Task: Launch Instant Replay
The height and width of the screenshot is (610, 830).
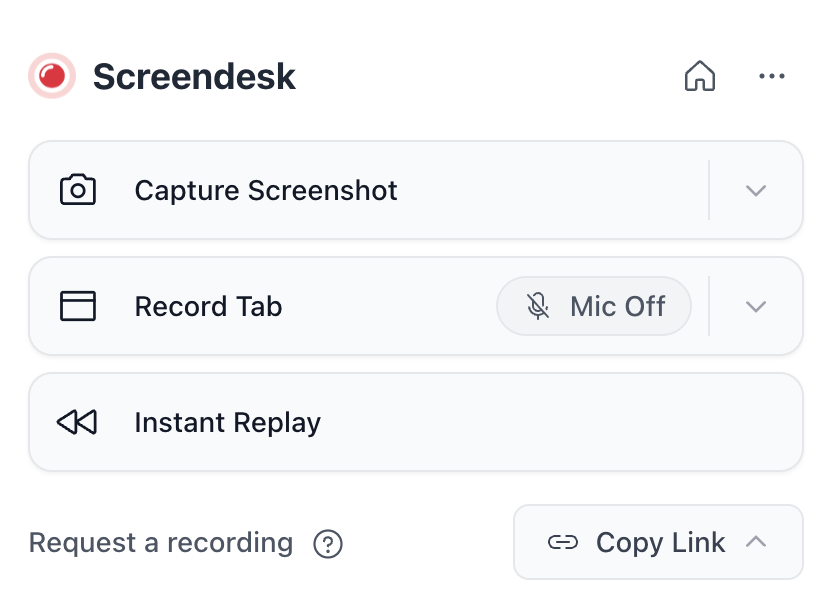Action: (x=227, y=422)
